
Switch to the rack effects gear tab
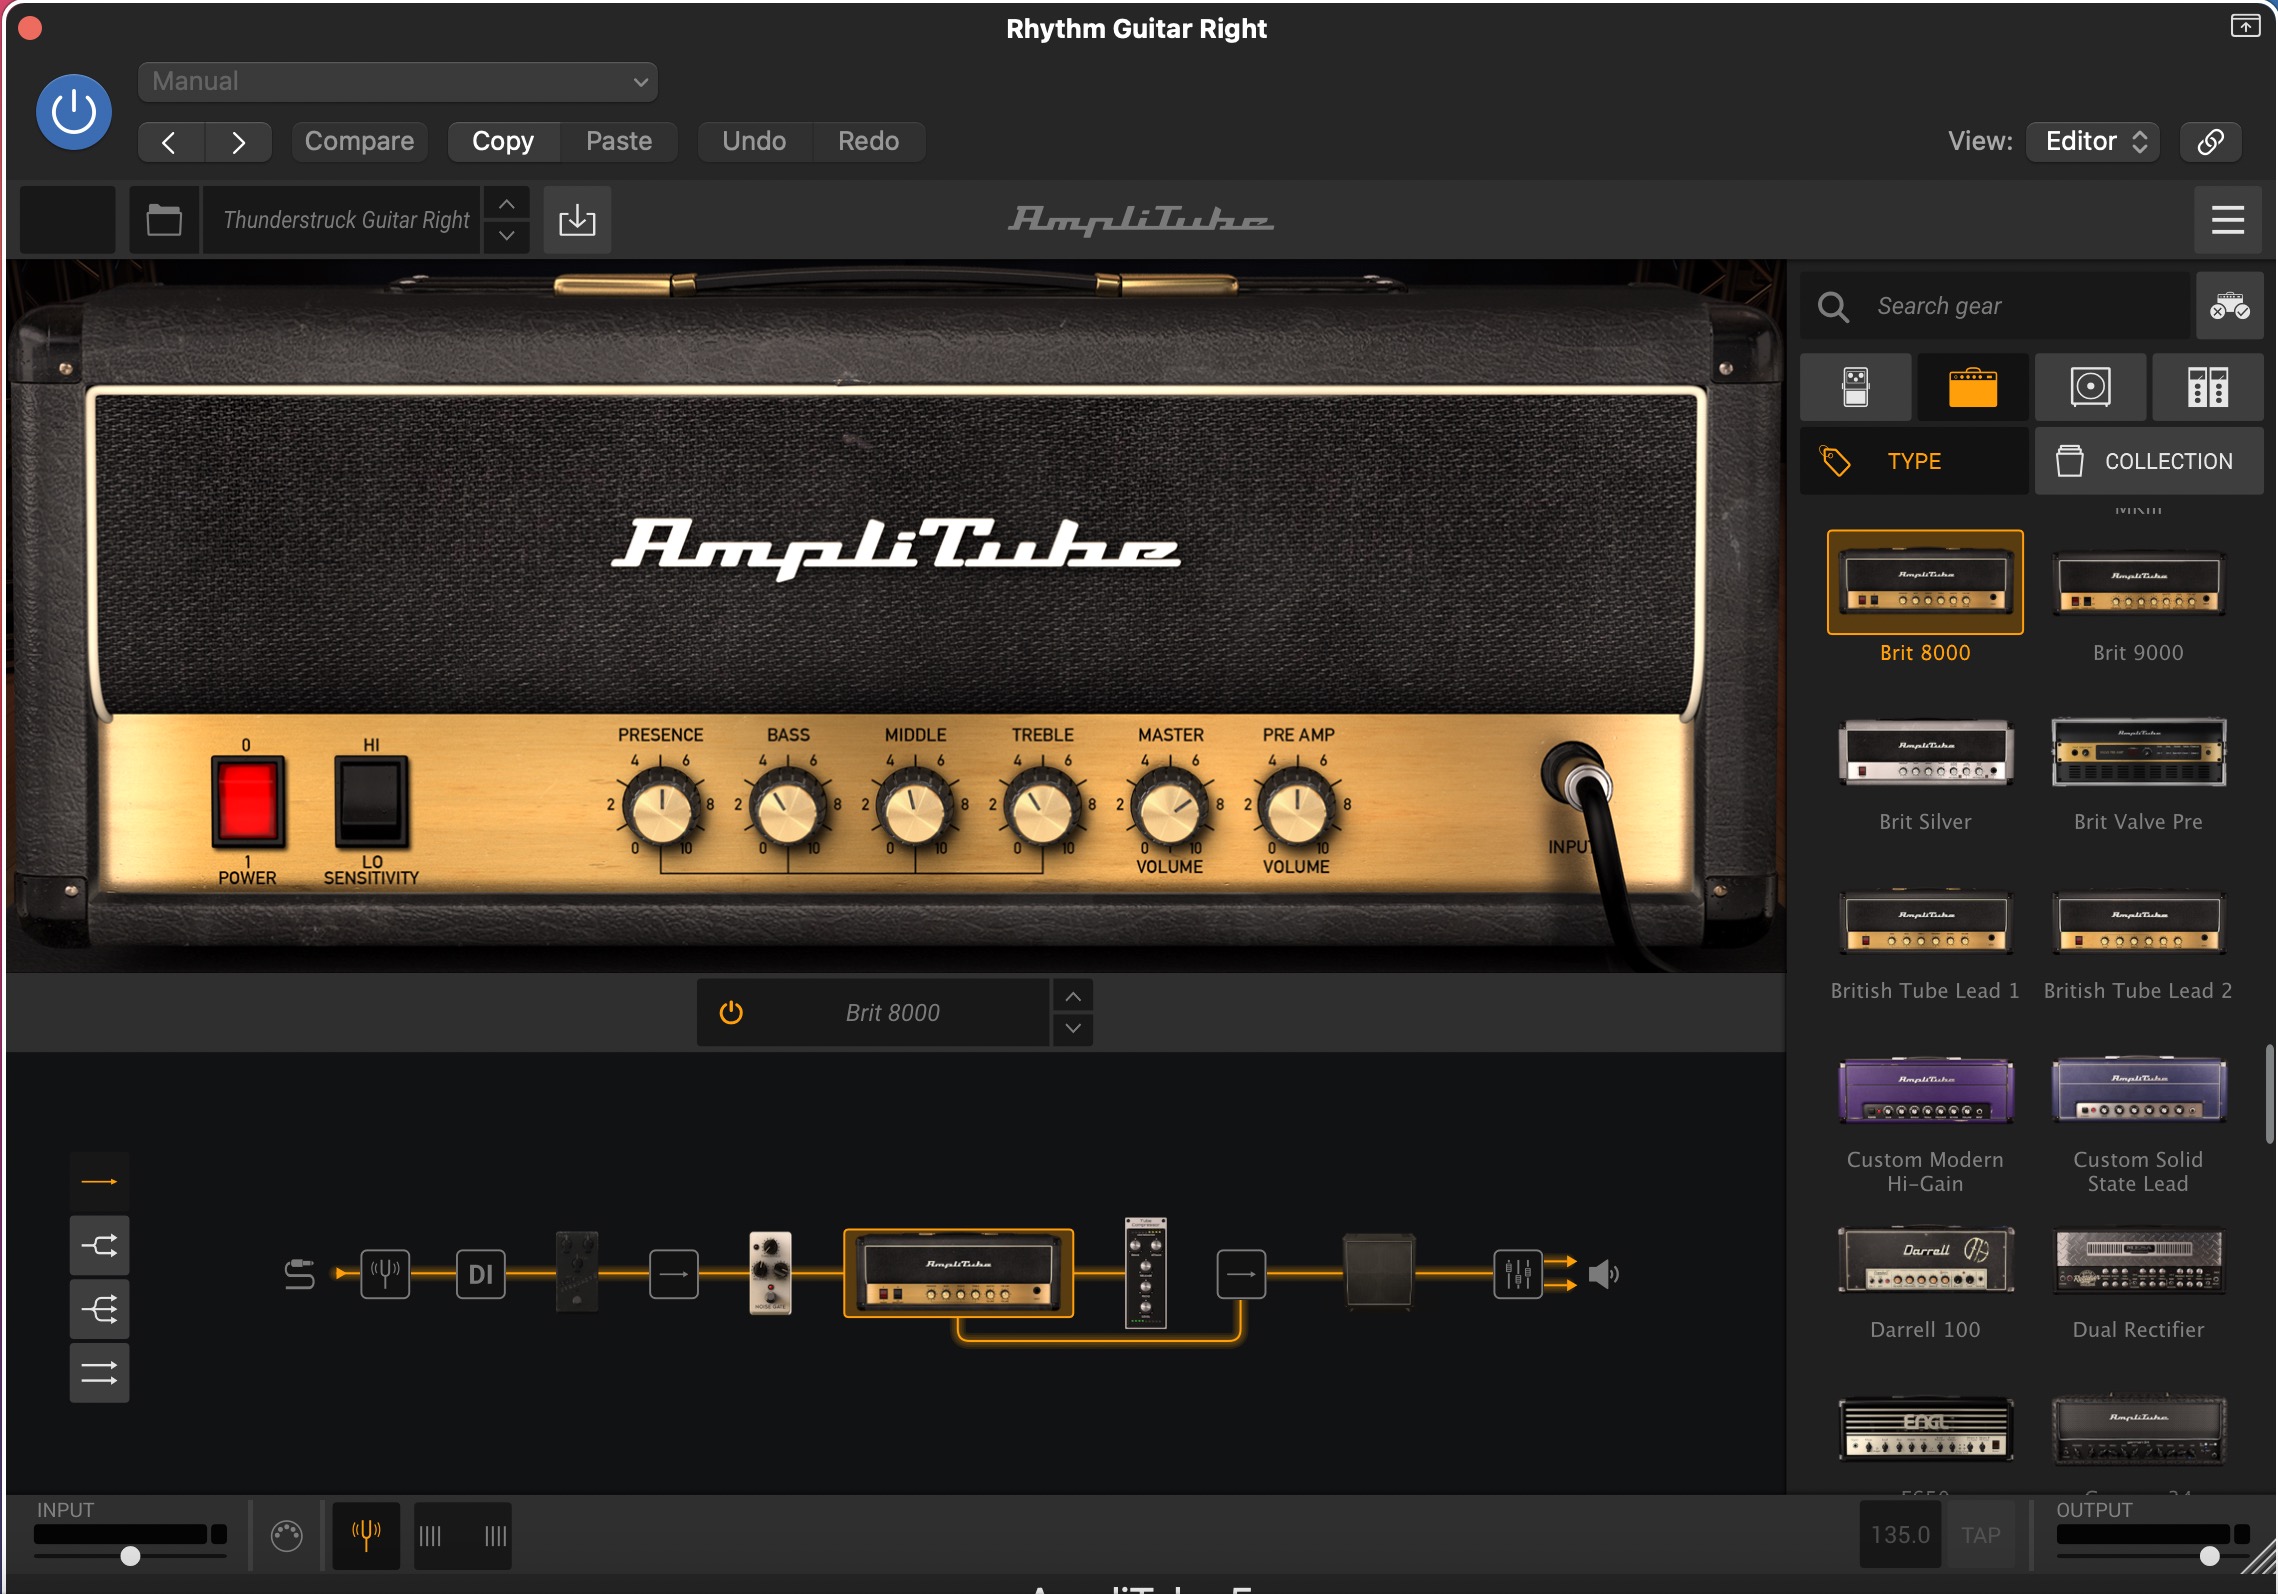pos(2207,387)
